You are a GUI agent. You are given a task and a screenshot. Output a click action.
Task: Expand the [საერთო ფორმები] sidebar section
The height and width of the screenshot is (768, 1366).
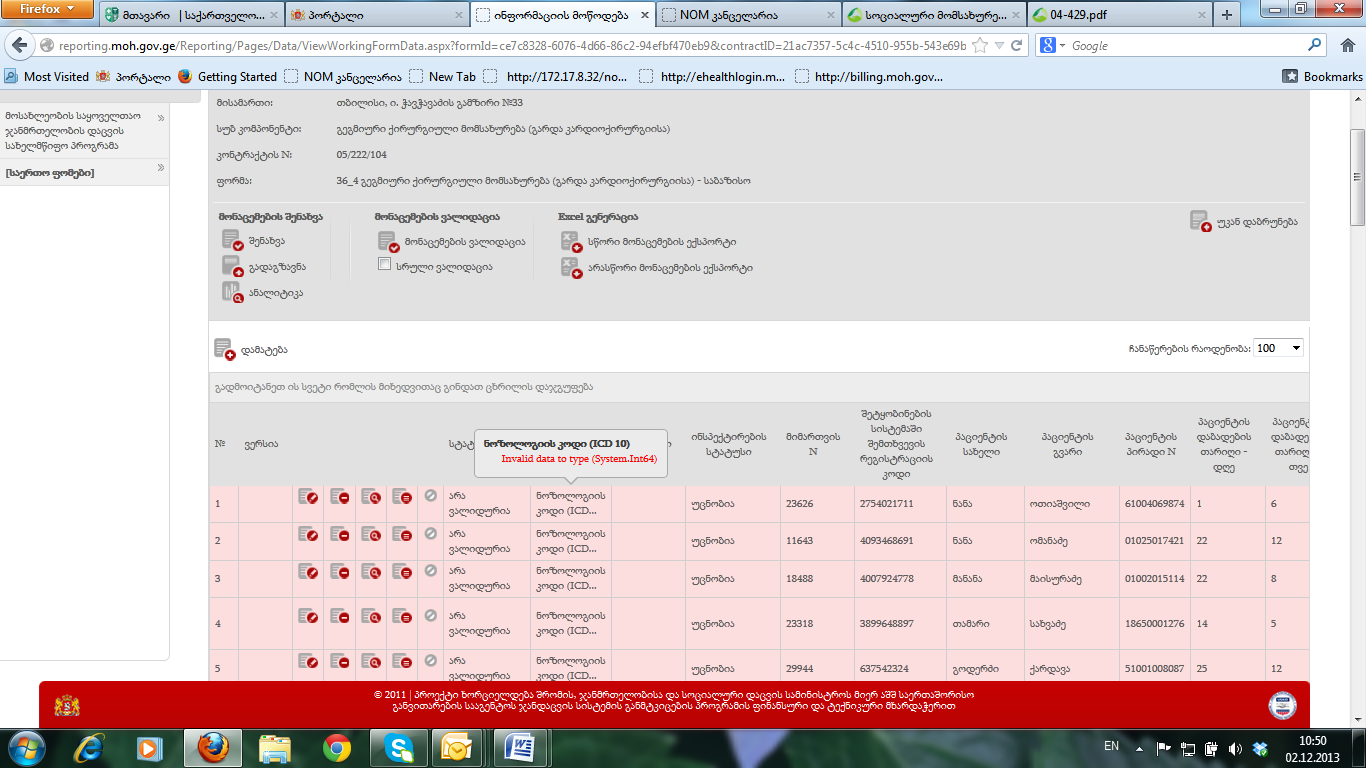(x=161, y=168)
